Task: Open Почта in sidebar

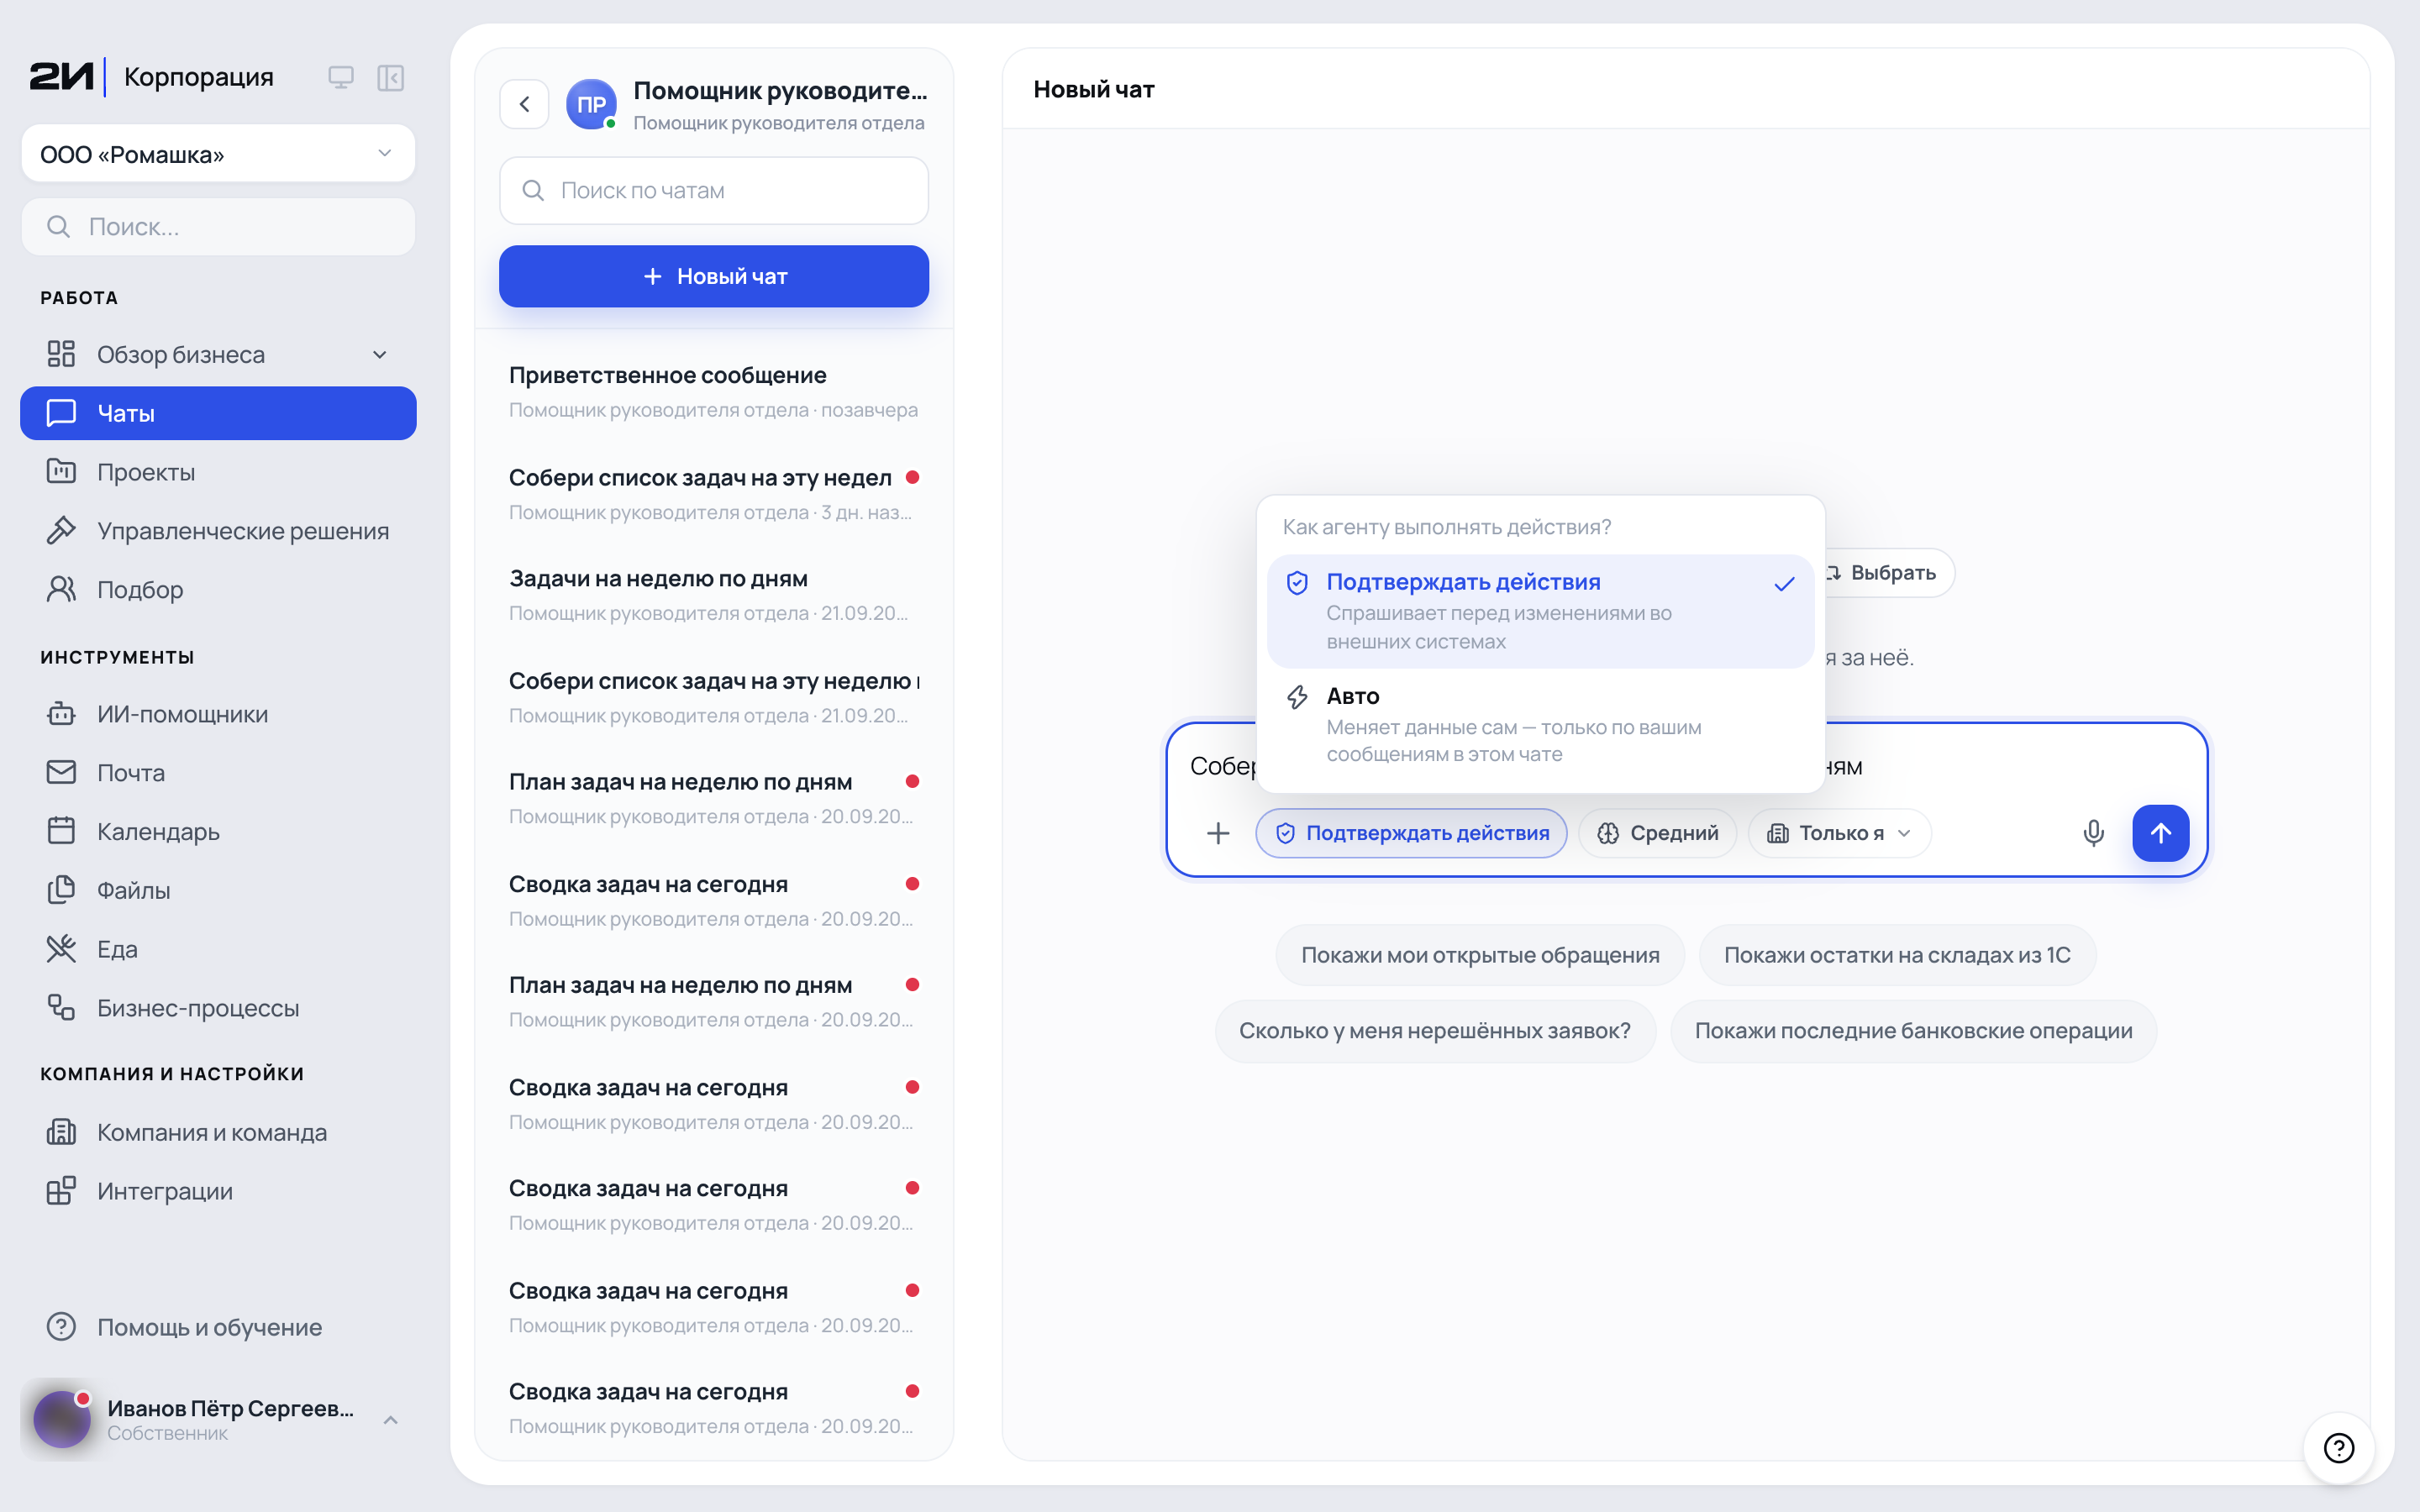Action: click(x=218, y=773)
